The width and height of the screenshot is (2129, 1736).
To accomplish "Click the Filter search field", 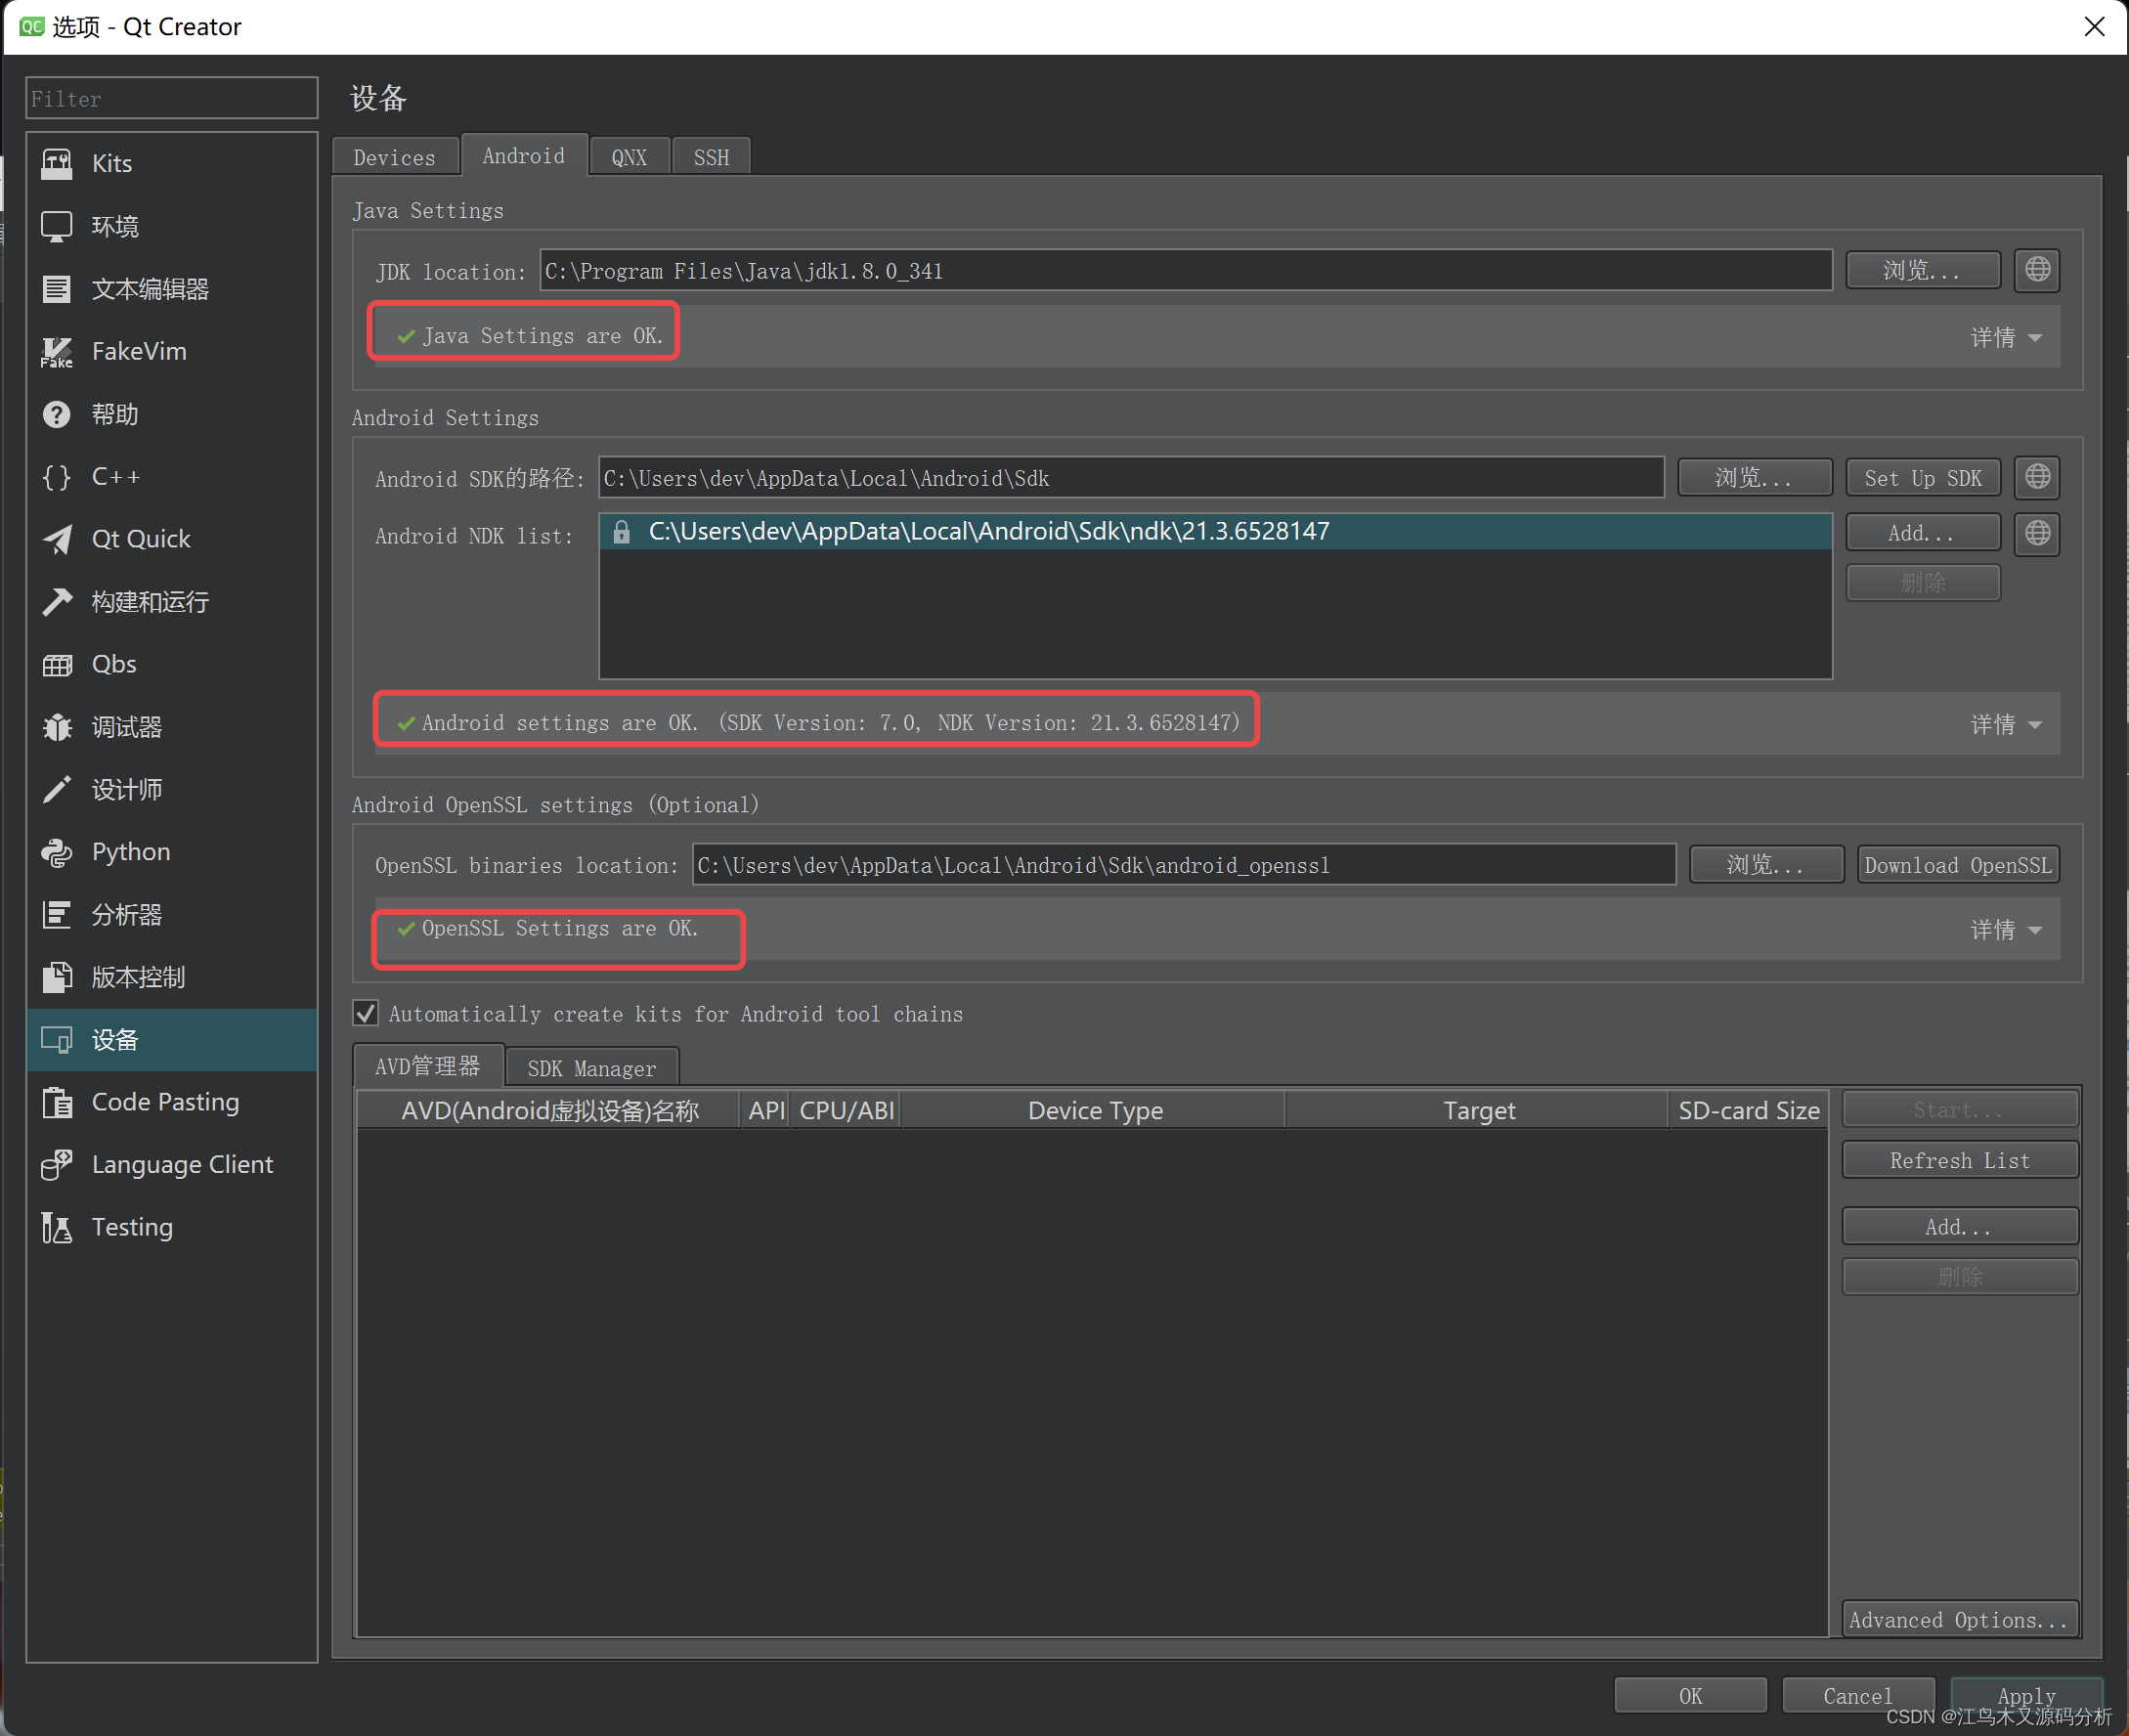I will (x=171, y=99).
